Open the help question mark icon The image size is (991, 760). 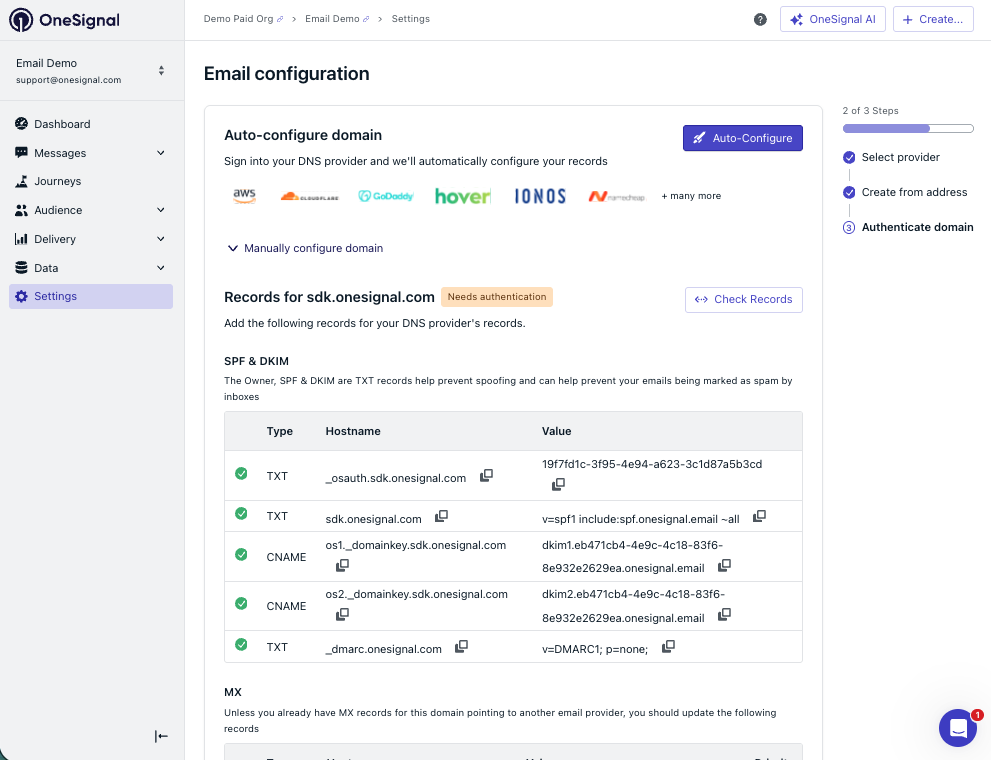tap(760, 20)
